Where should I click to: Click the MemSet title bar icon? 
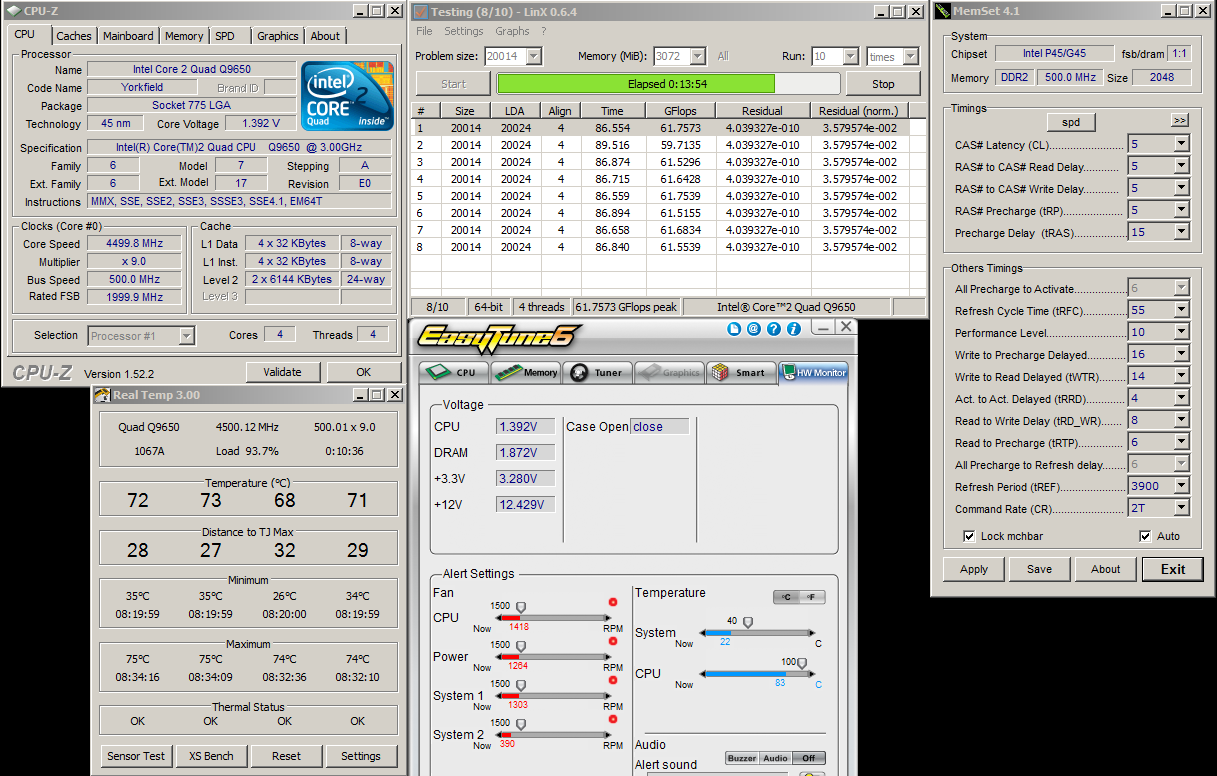(942, 11)
